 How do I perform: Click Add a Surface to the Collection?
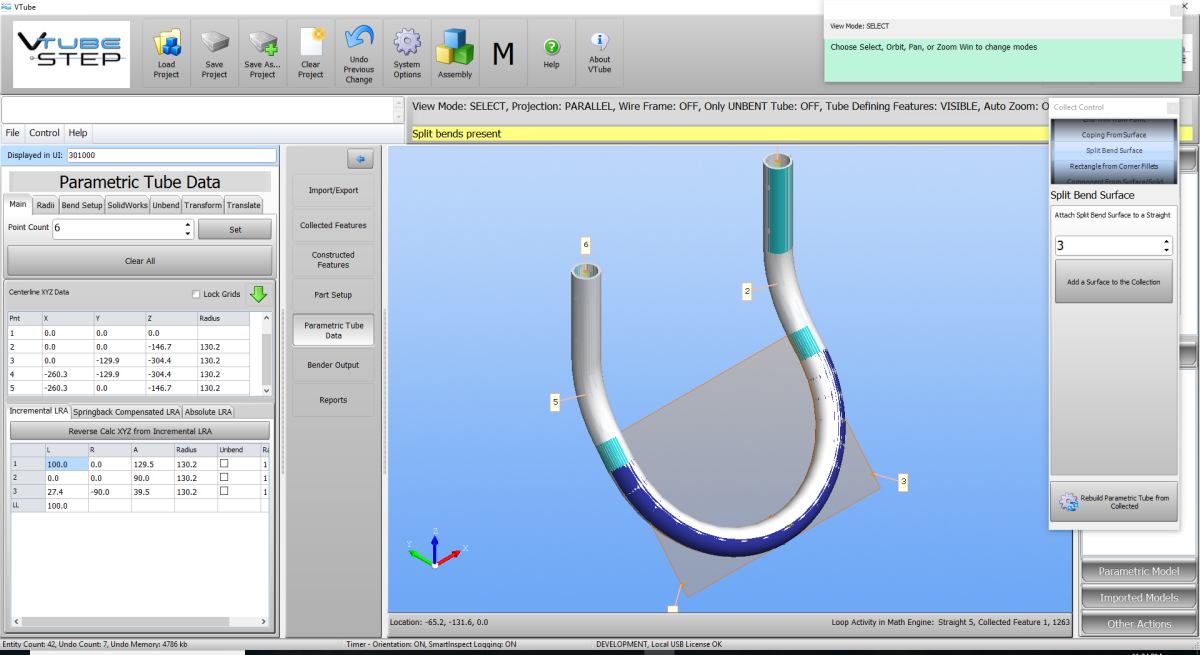pos(1113,282)
